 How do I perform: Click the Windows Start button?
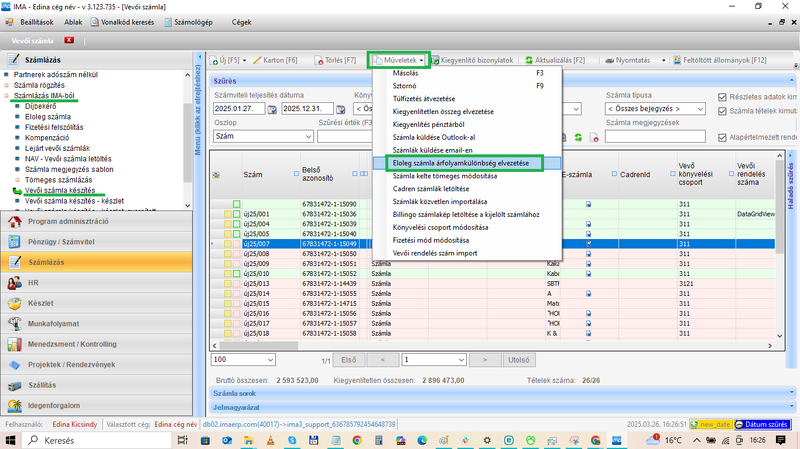click(x=10, y=440)
